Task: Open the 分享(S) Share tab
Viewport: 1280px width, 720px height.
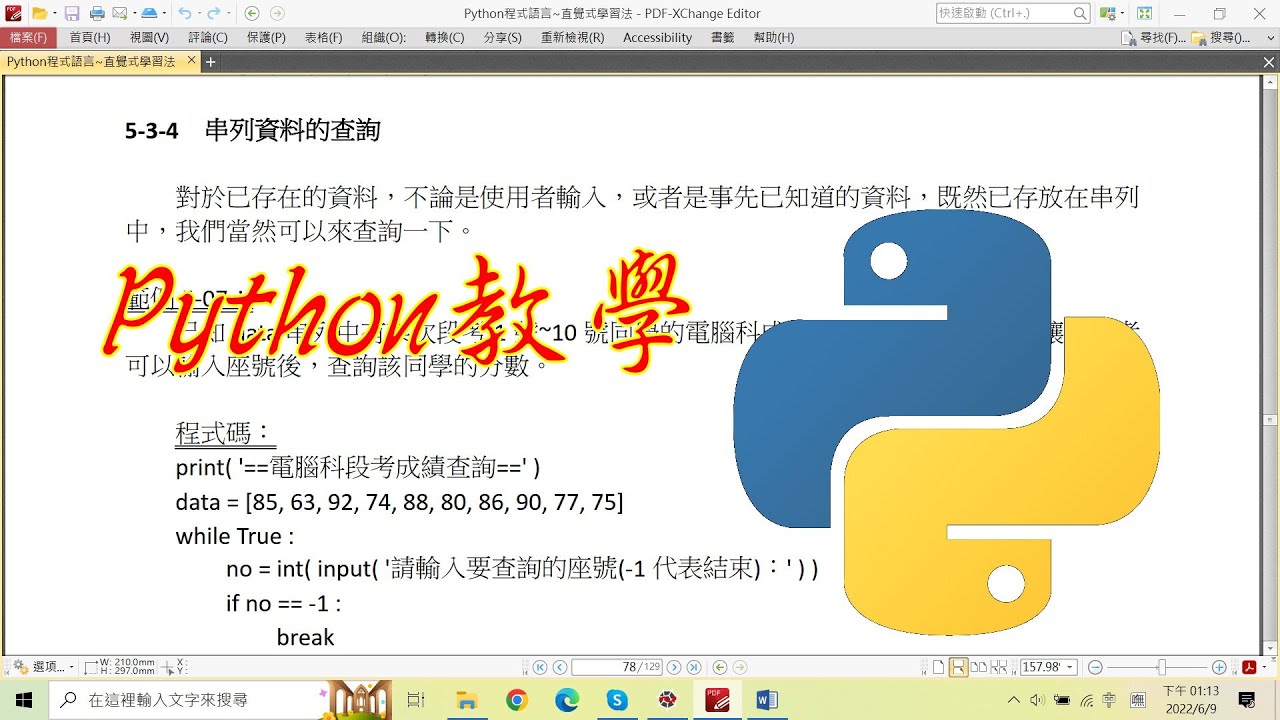Action: pos(502,38)
